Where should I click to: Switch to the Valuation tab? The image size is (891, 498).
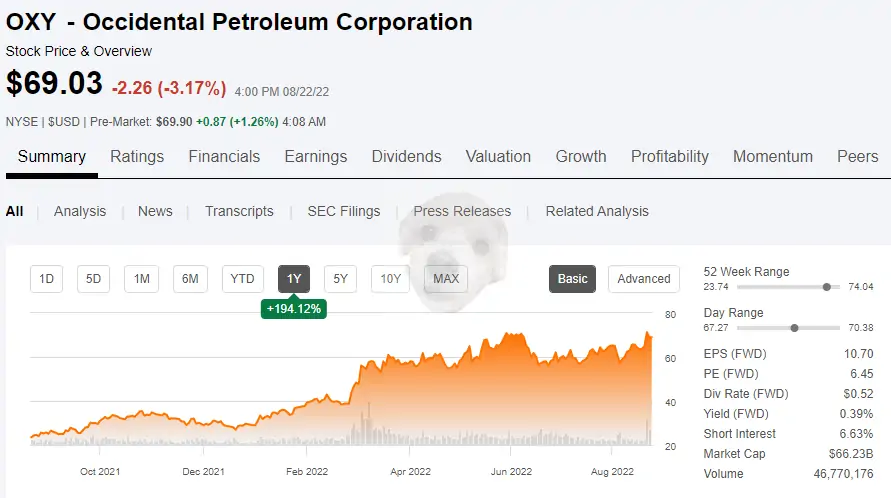pos(498,156)
